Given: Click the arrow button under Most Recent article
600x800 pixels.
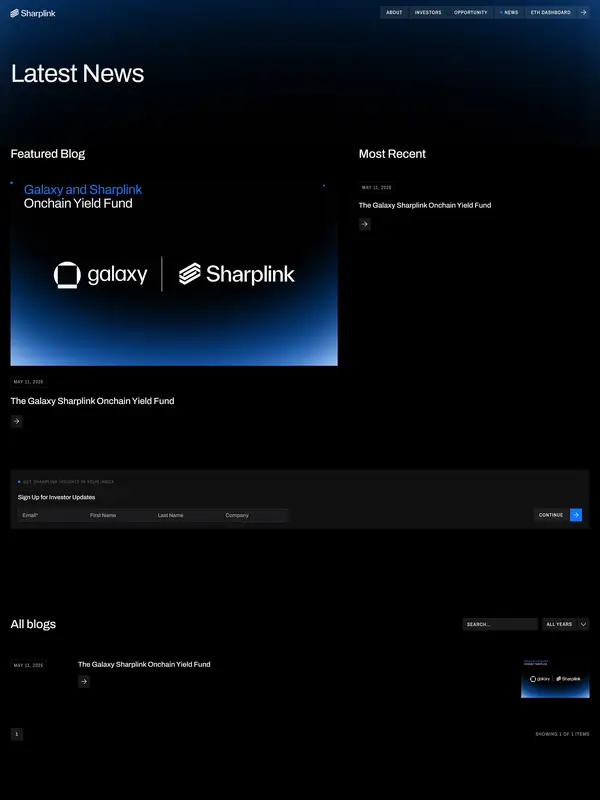Looking at the screenshot, I should coord(365,224).
